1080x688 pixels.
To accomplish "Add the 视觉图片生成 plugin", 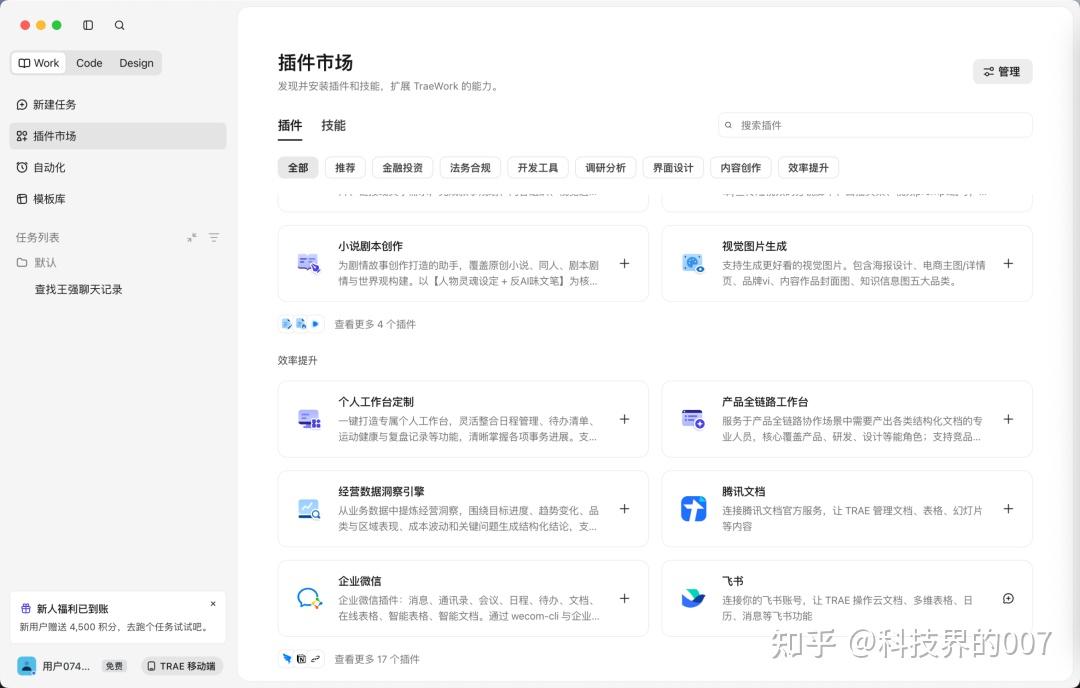I will click(1008, 264).
